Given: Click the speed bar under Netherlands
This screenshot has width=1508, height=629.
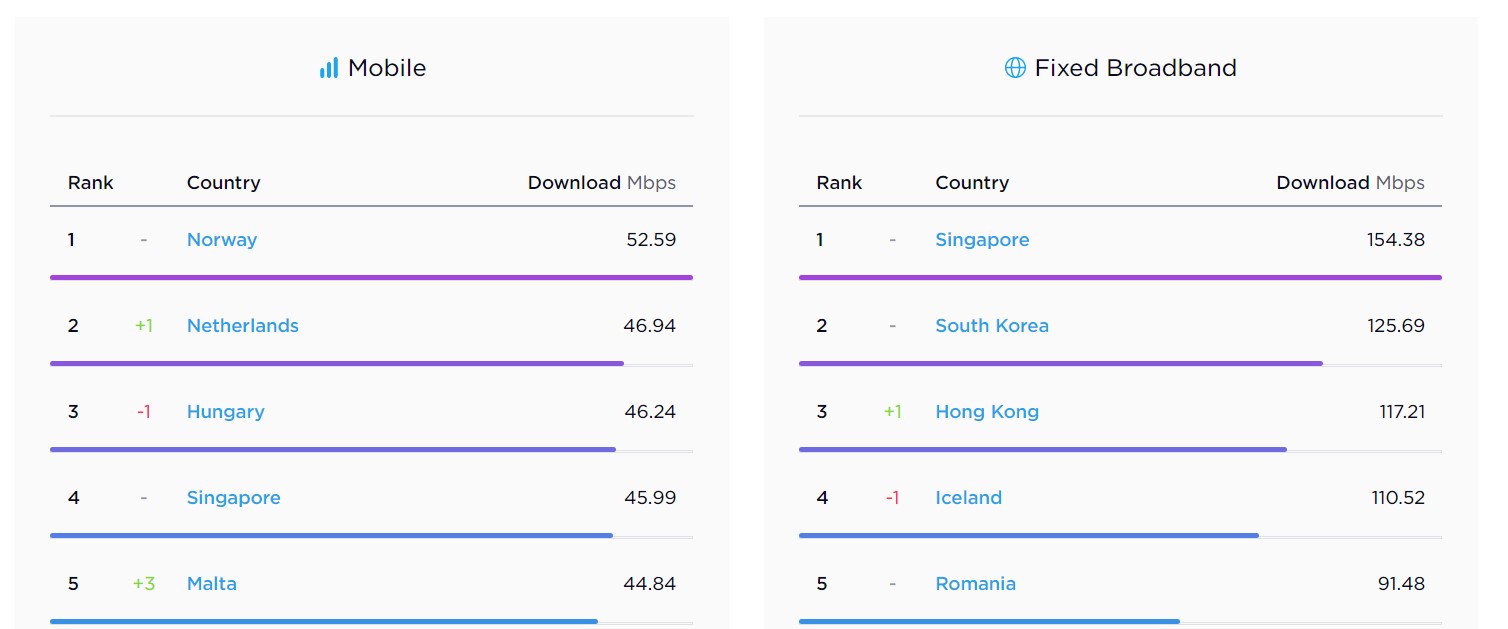Looking at the screenshot, I should (x=337, y=363).
